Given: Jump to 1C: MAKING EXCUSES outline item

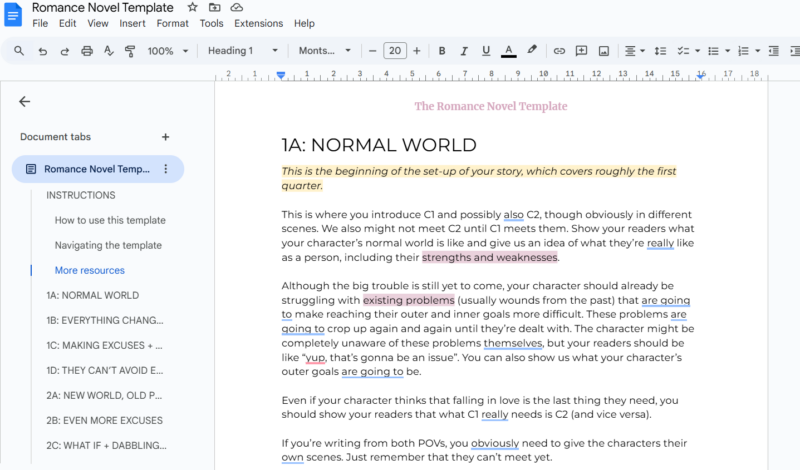Looking at the screenshot, I should (x=104, y=345).
